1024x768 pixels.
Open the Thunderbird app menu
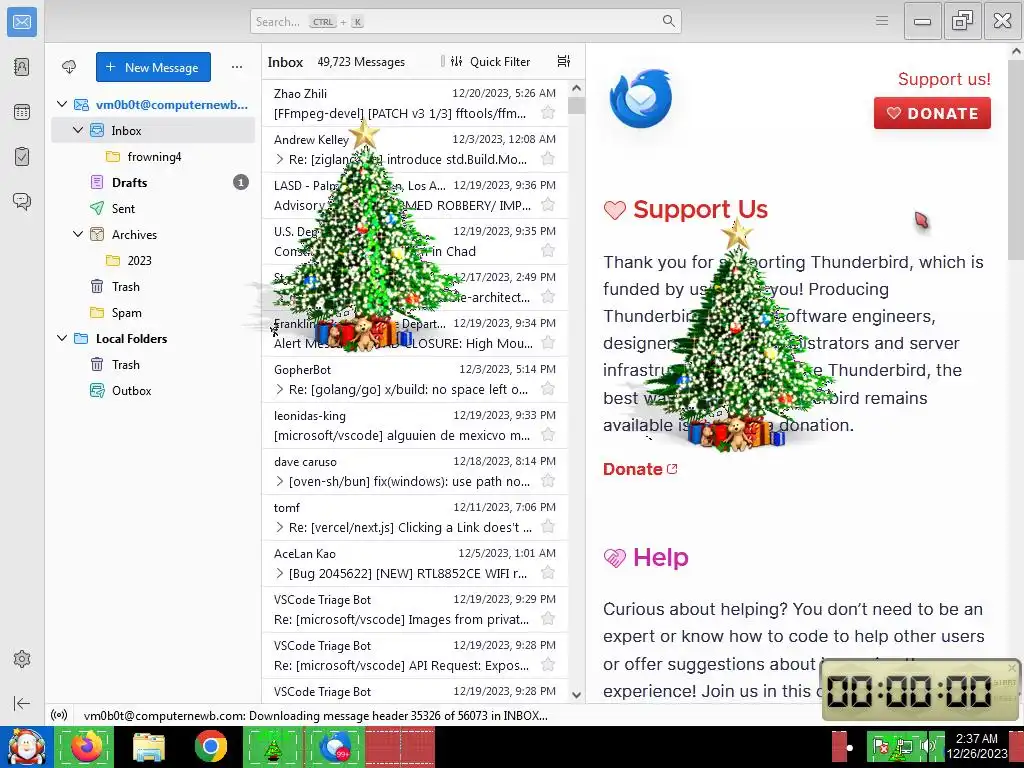882,21
